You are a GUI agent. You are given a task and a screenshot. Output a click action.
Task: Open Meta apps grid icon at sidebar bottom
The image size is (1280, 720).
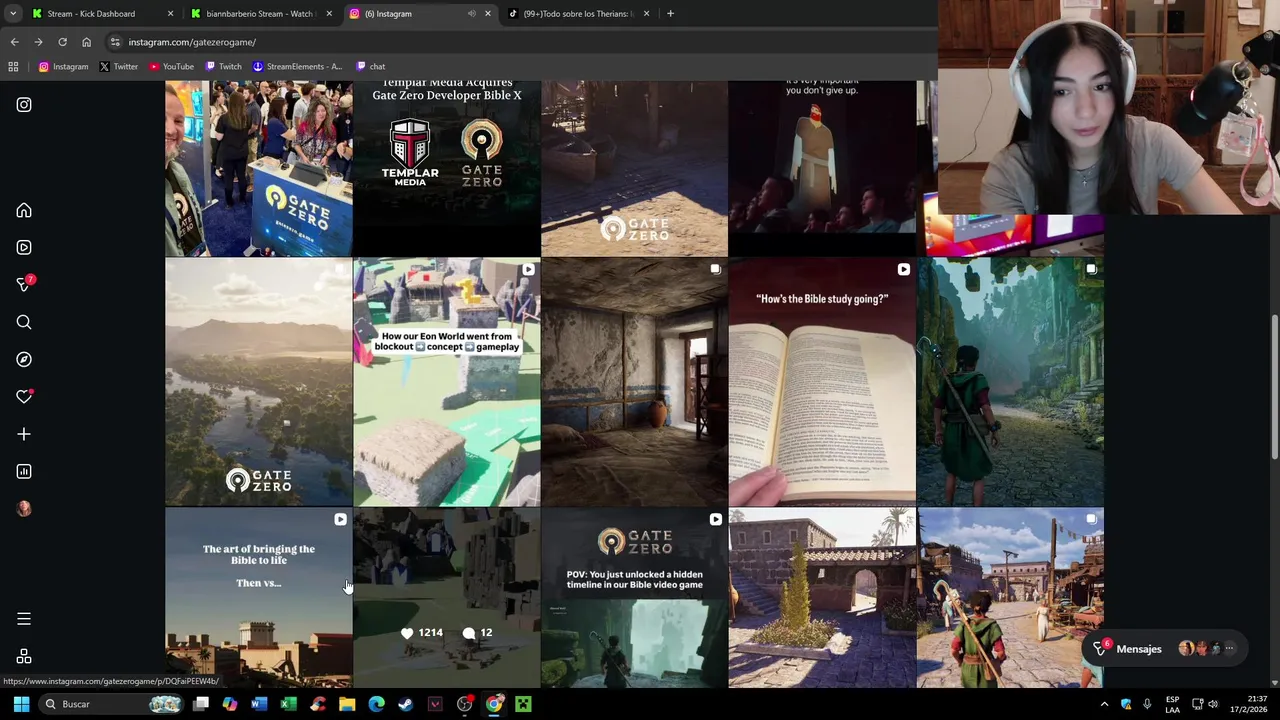click(x=24, y=656)
